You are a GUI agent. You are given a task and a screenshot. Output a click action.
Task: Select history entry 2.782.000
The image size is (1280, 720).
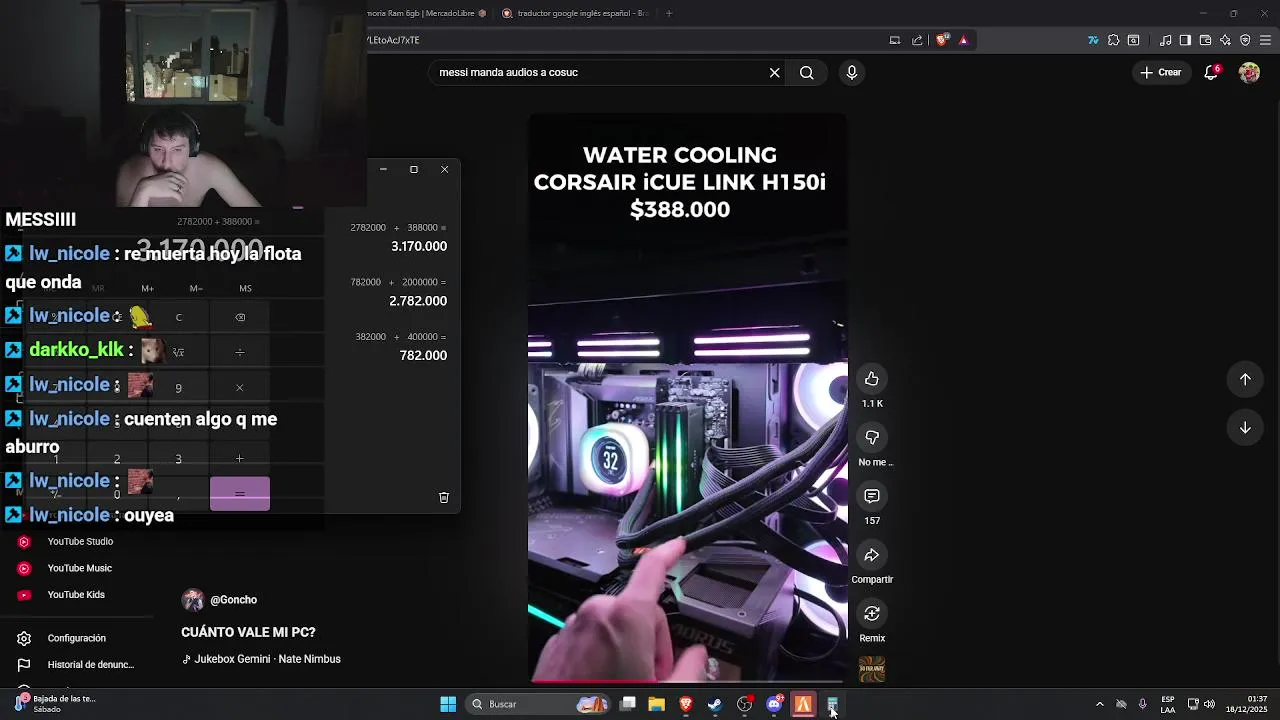tap(398, 292)
